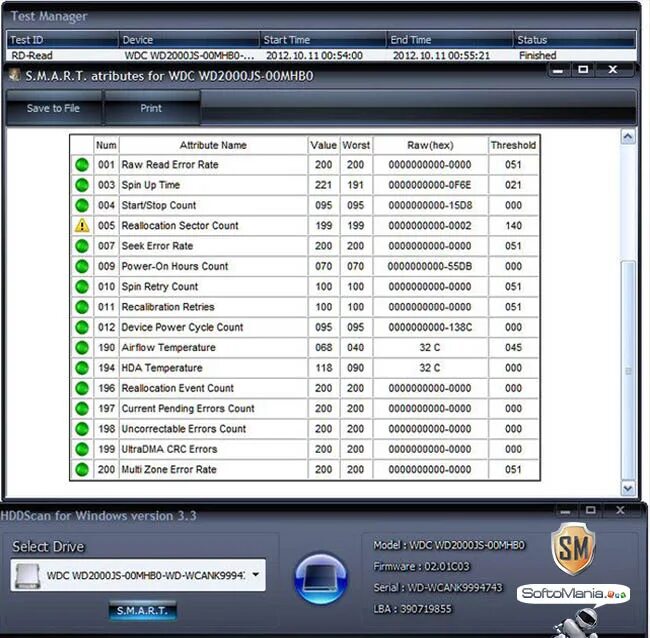Click the green status icon for Spin Up Time
The width and height of the screenshot is (650, 638).
point(82,185)
